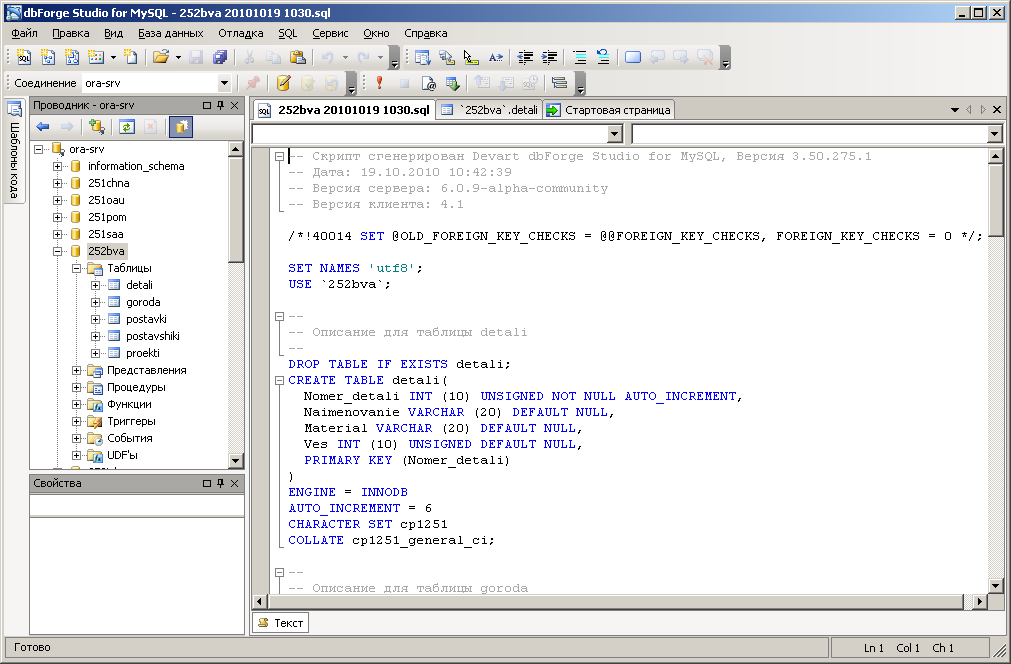Click the Open file folder icon

point(160,58)
